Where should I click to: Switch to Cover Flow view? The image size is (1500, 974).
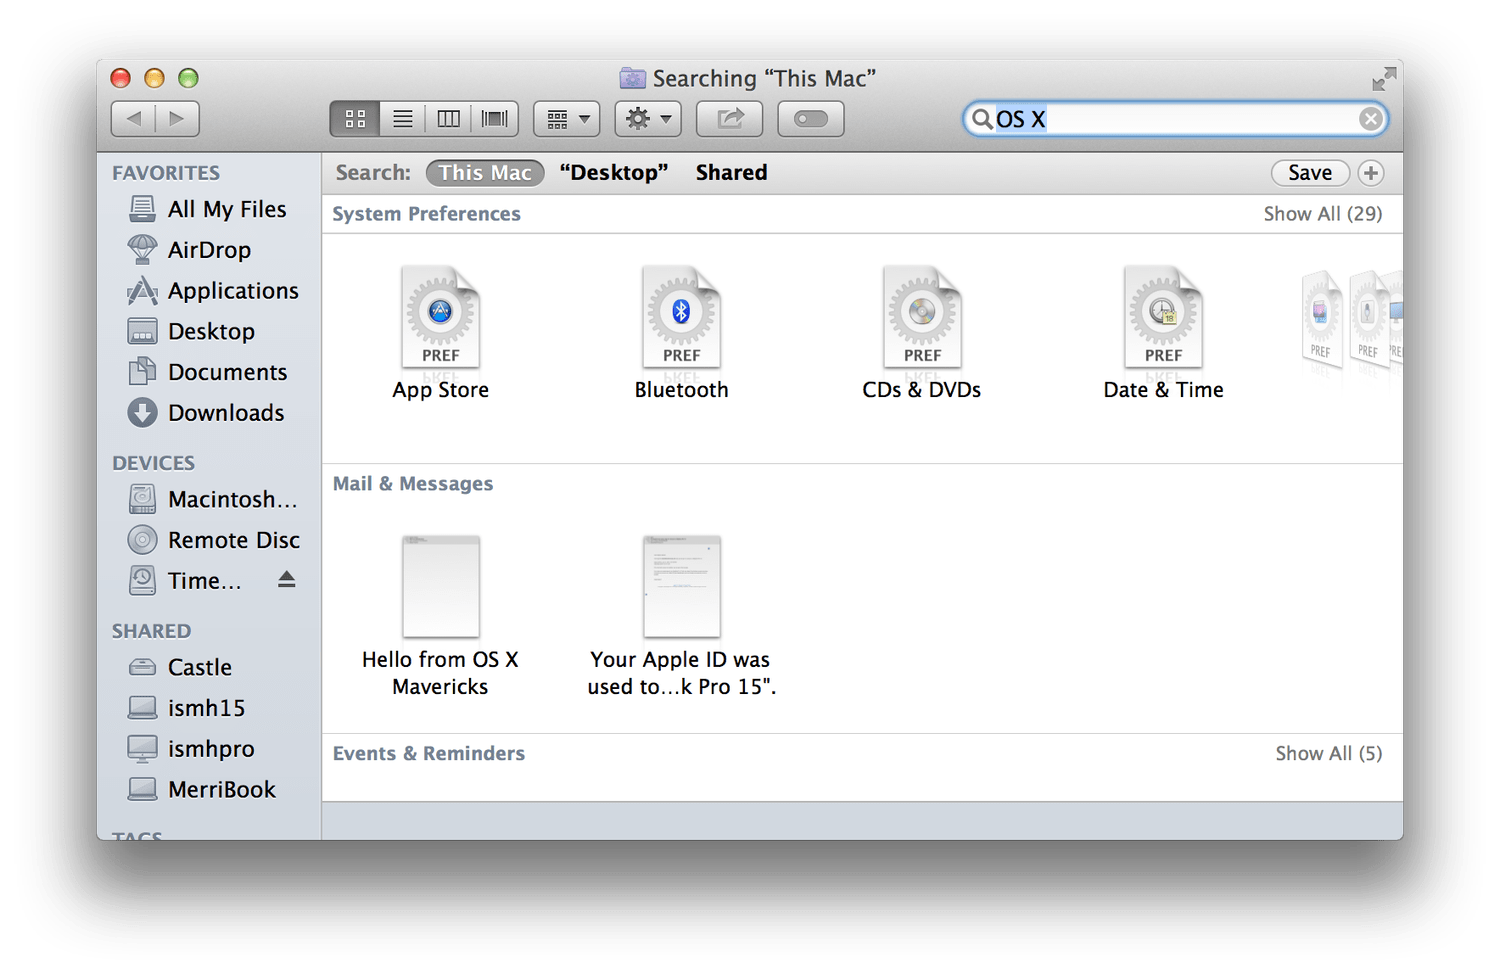495,119
